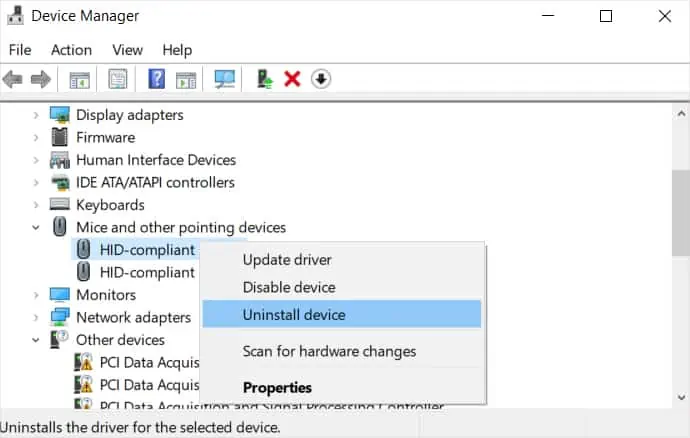Click the Monitors category icon
Screen dimensions: 690x438
[59, 295]
